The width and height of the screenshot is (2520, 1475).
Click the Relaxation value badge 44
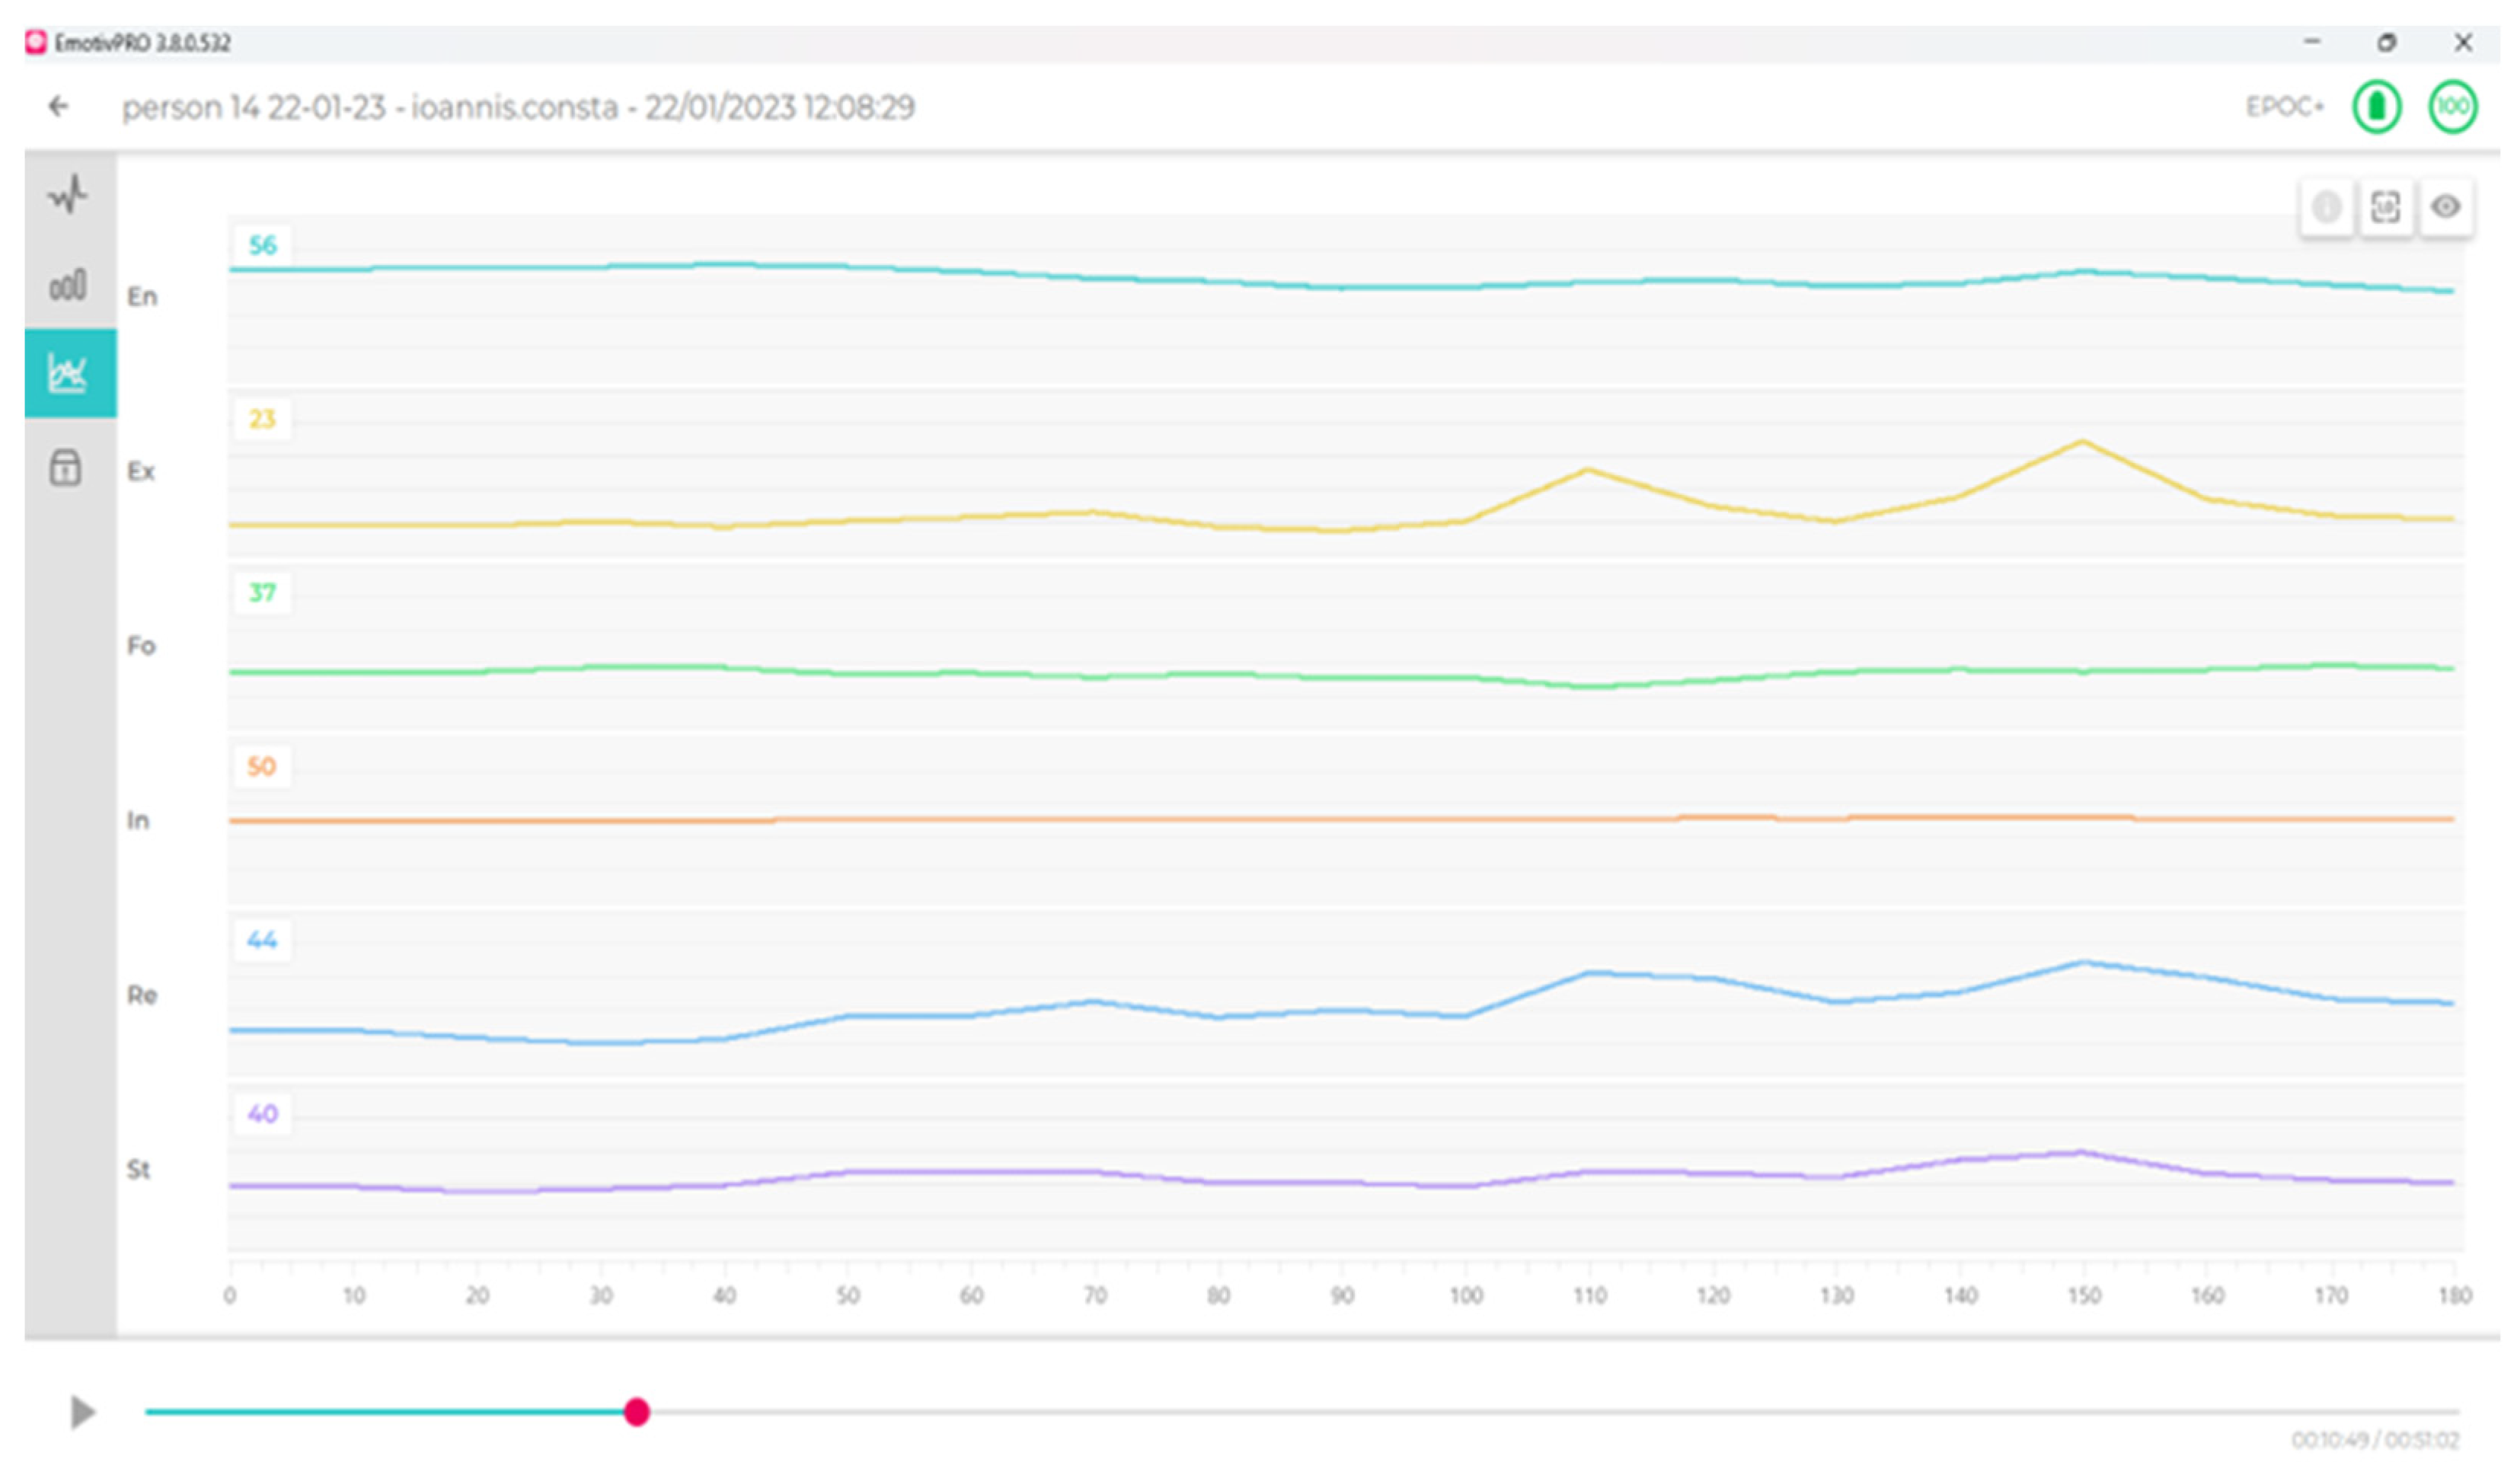tap(262, 940)
